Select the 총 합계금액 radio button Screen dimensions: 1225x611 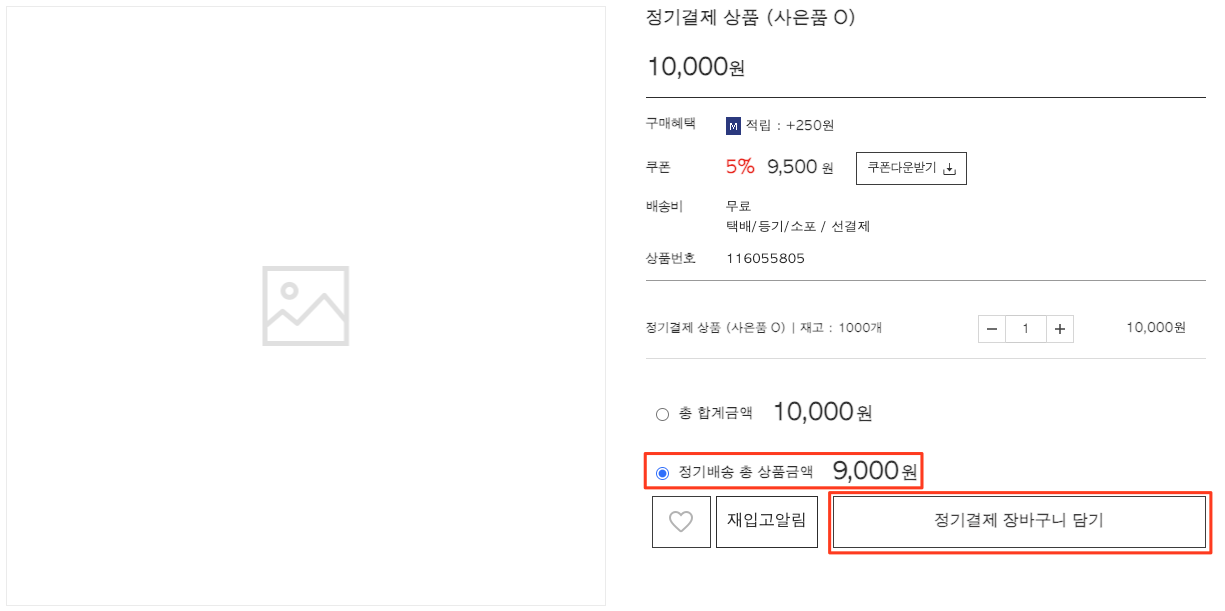[662, 414]
